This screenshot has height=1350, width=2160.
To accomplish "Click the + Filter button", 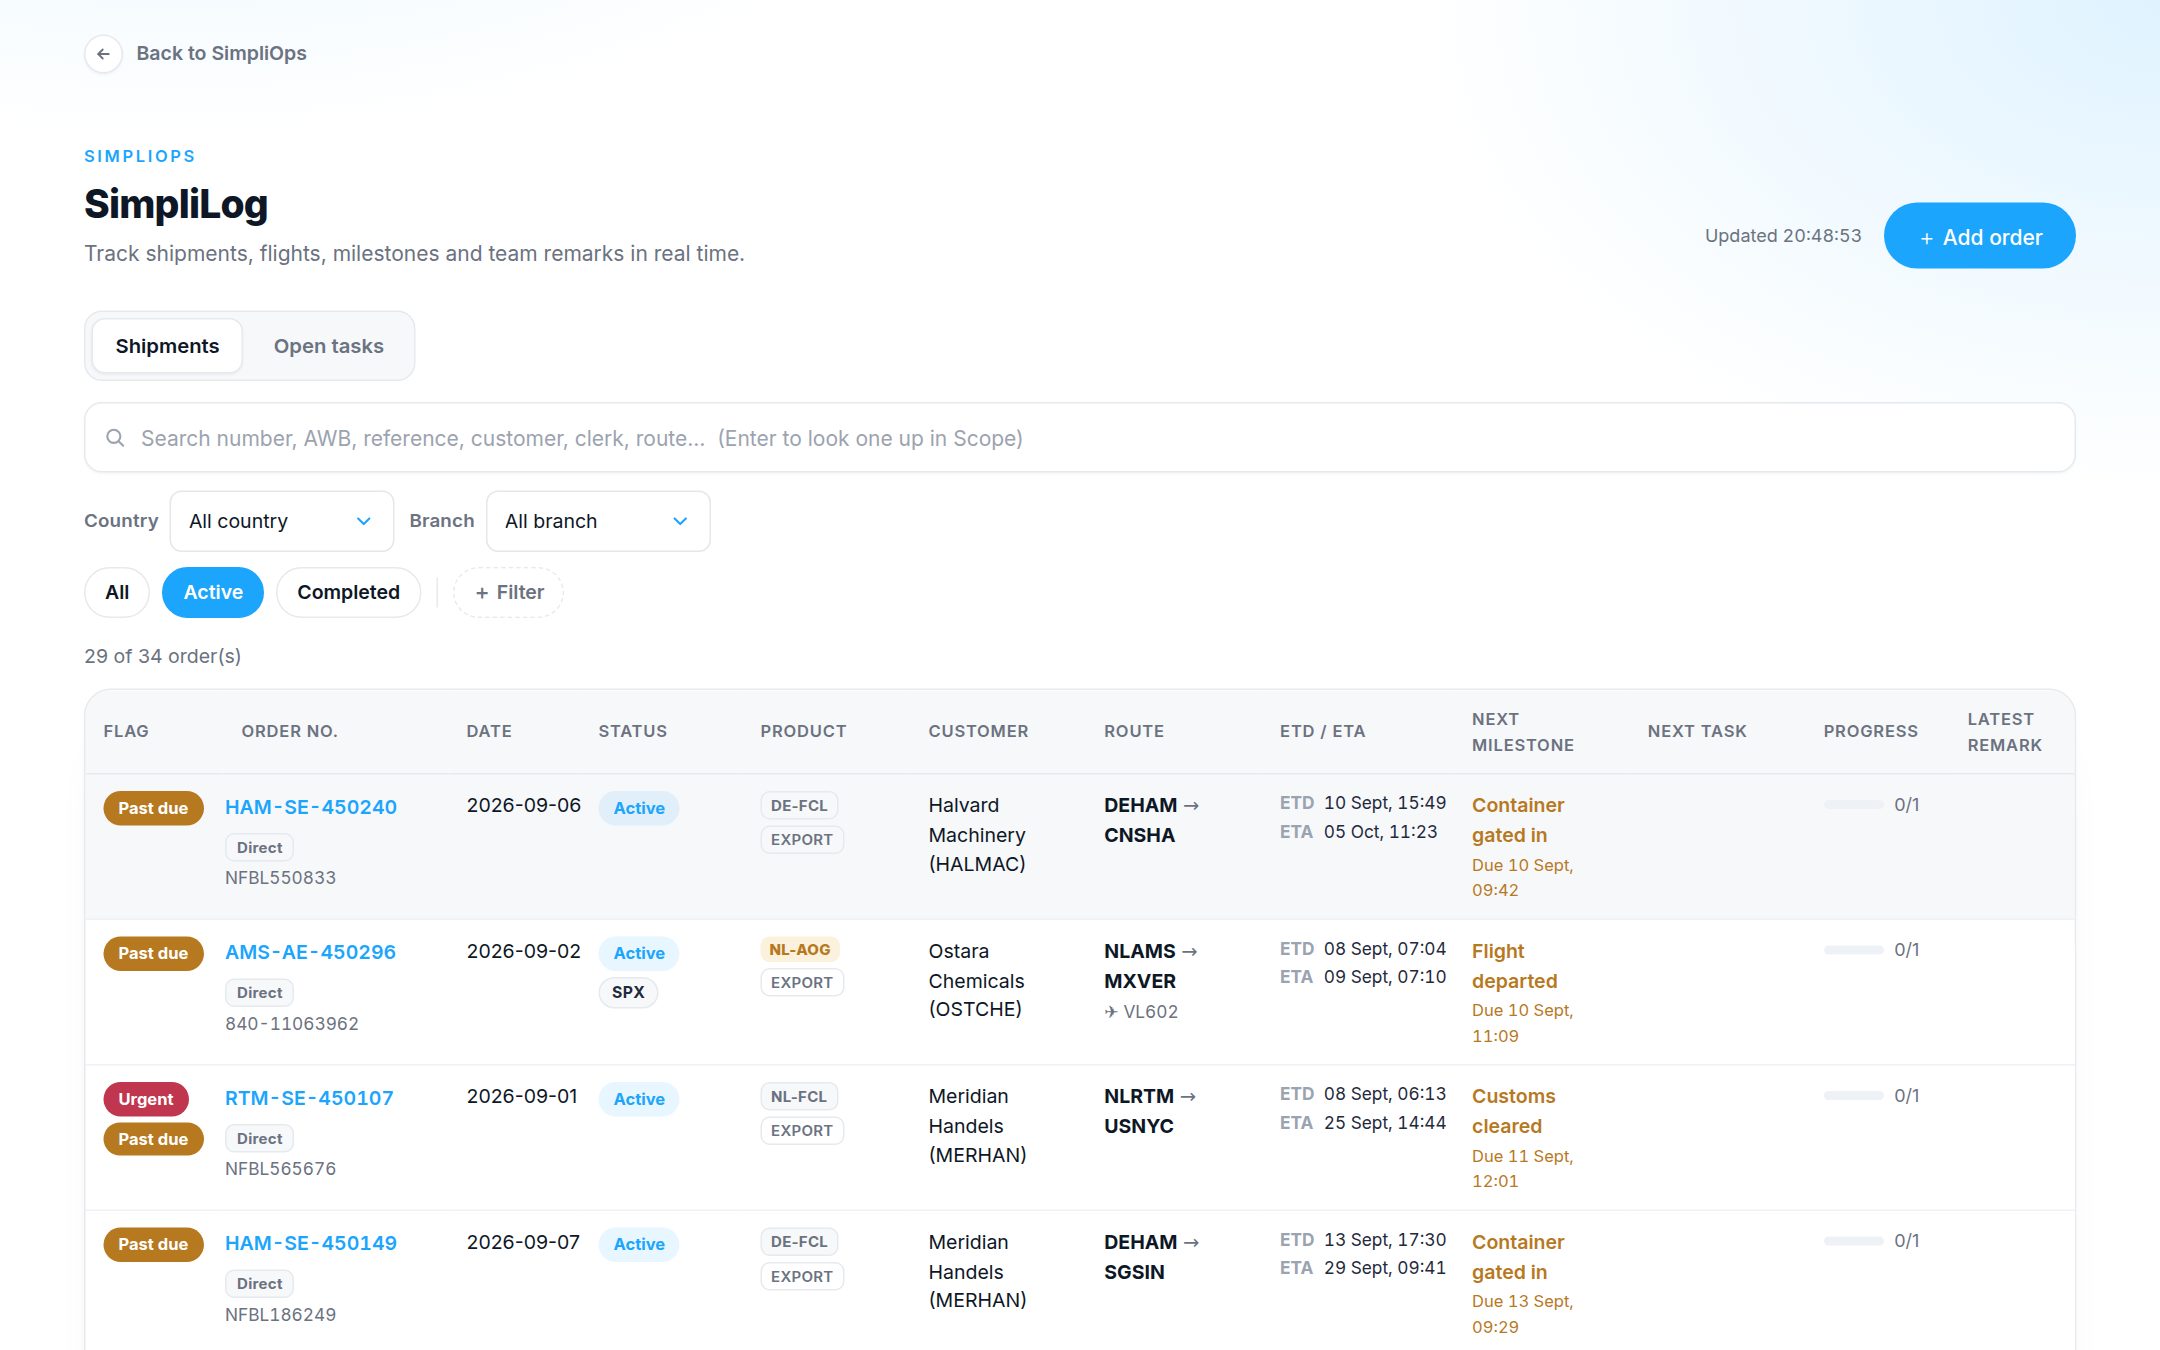I will [509, 592].
